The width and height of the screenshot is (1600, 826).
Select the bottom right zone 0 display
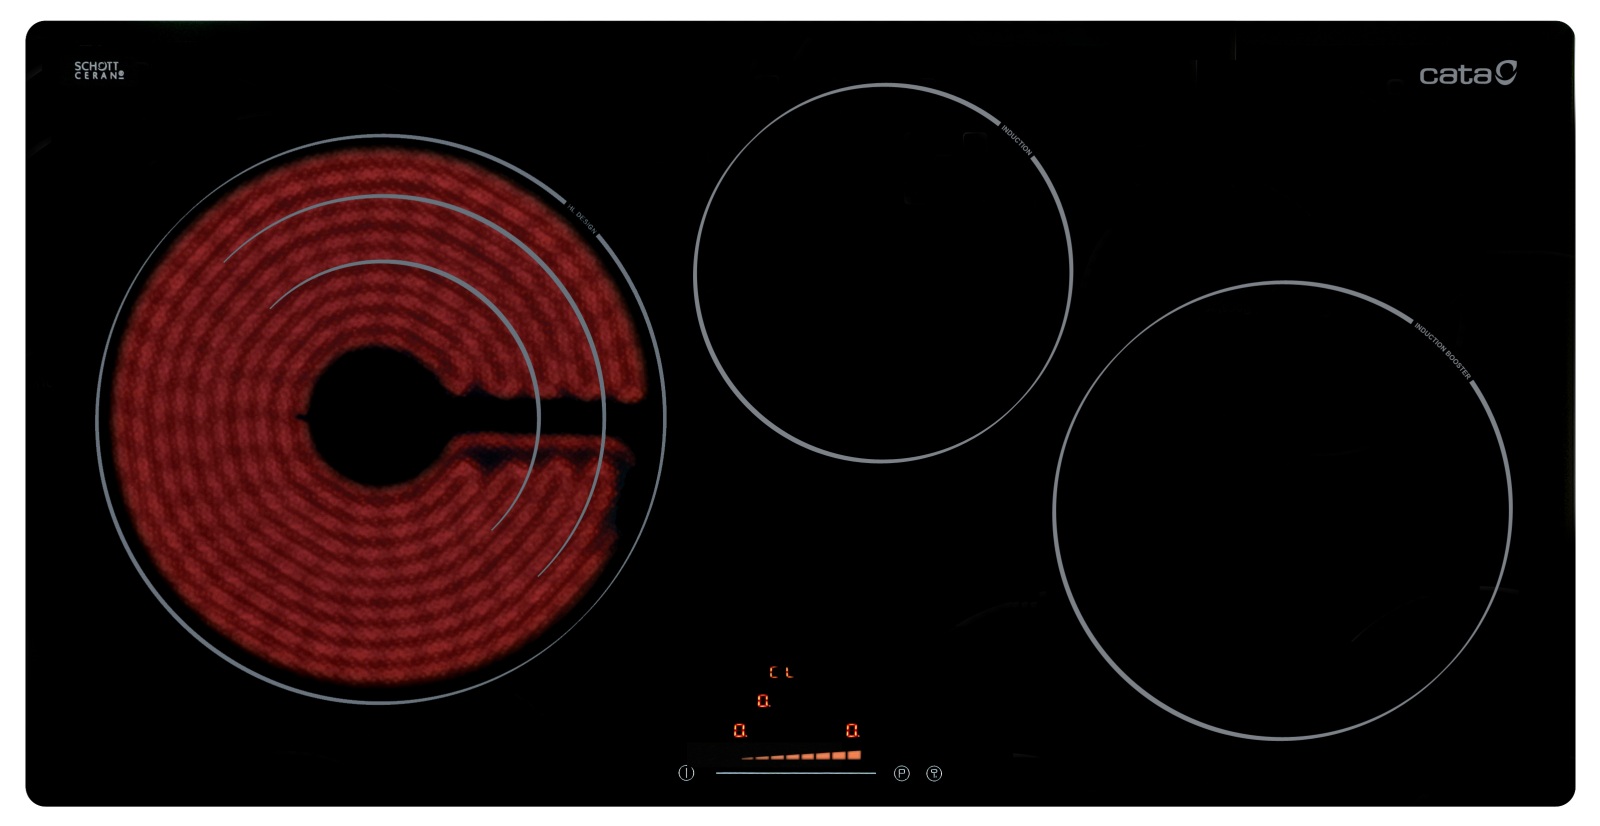(x=852, y=731)
